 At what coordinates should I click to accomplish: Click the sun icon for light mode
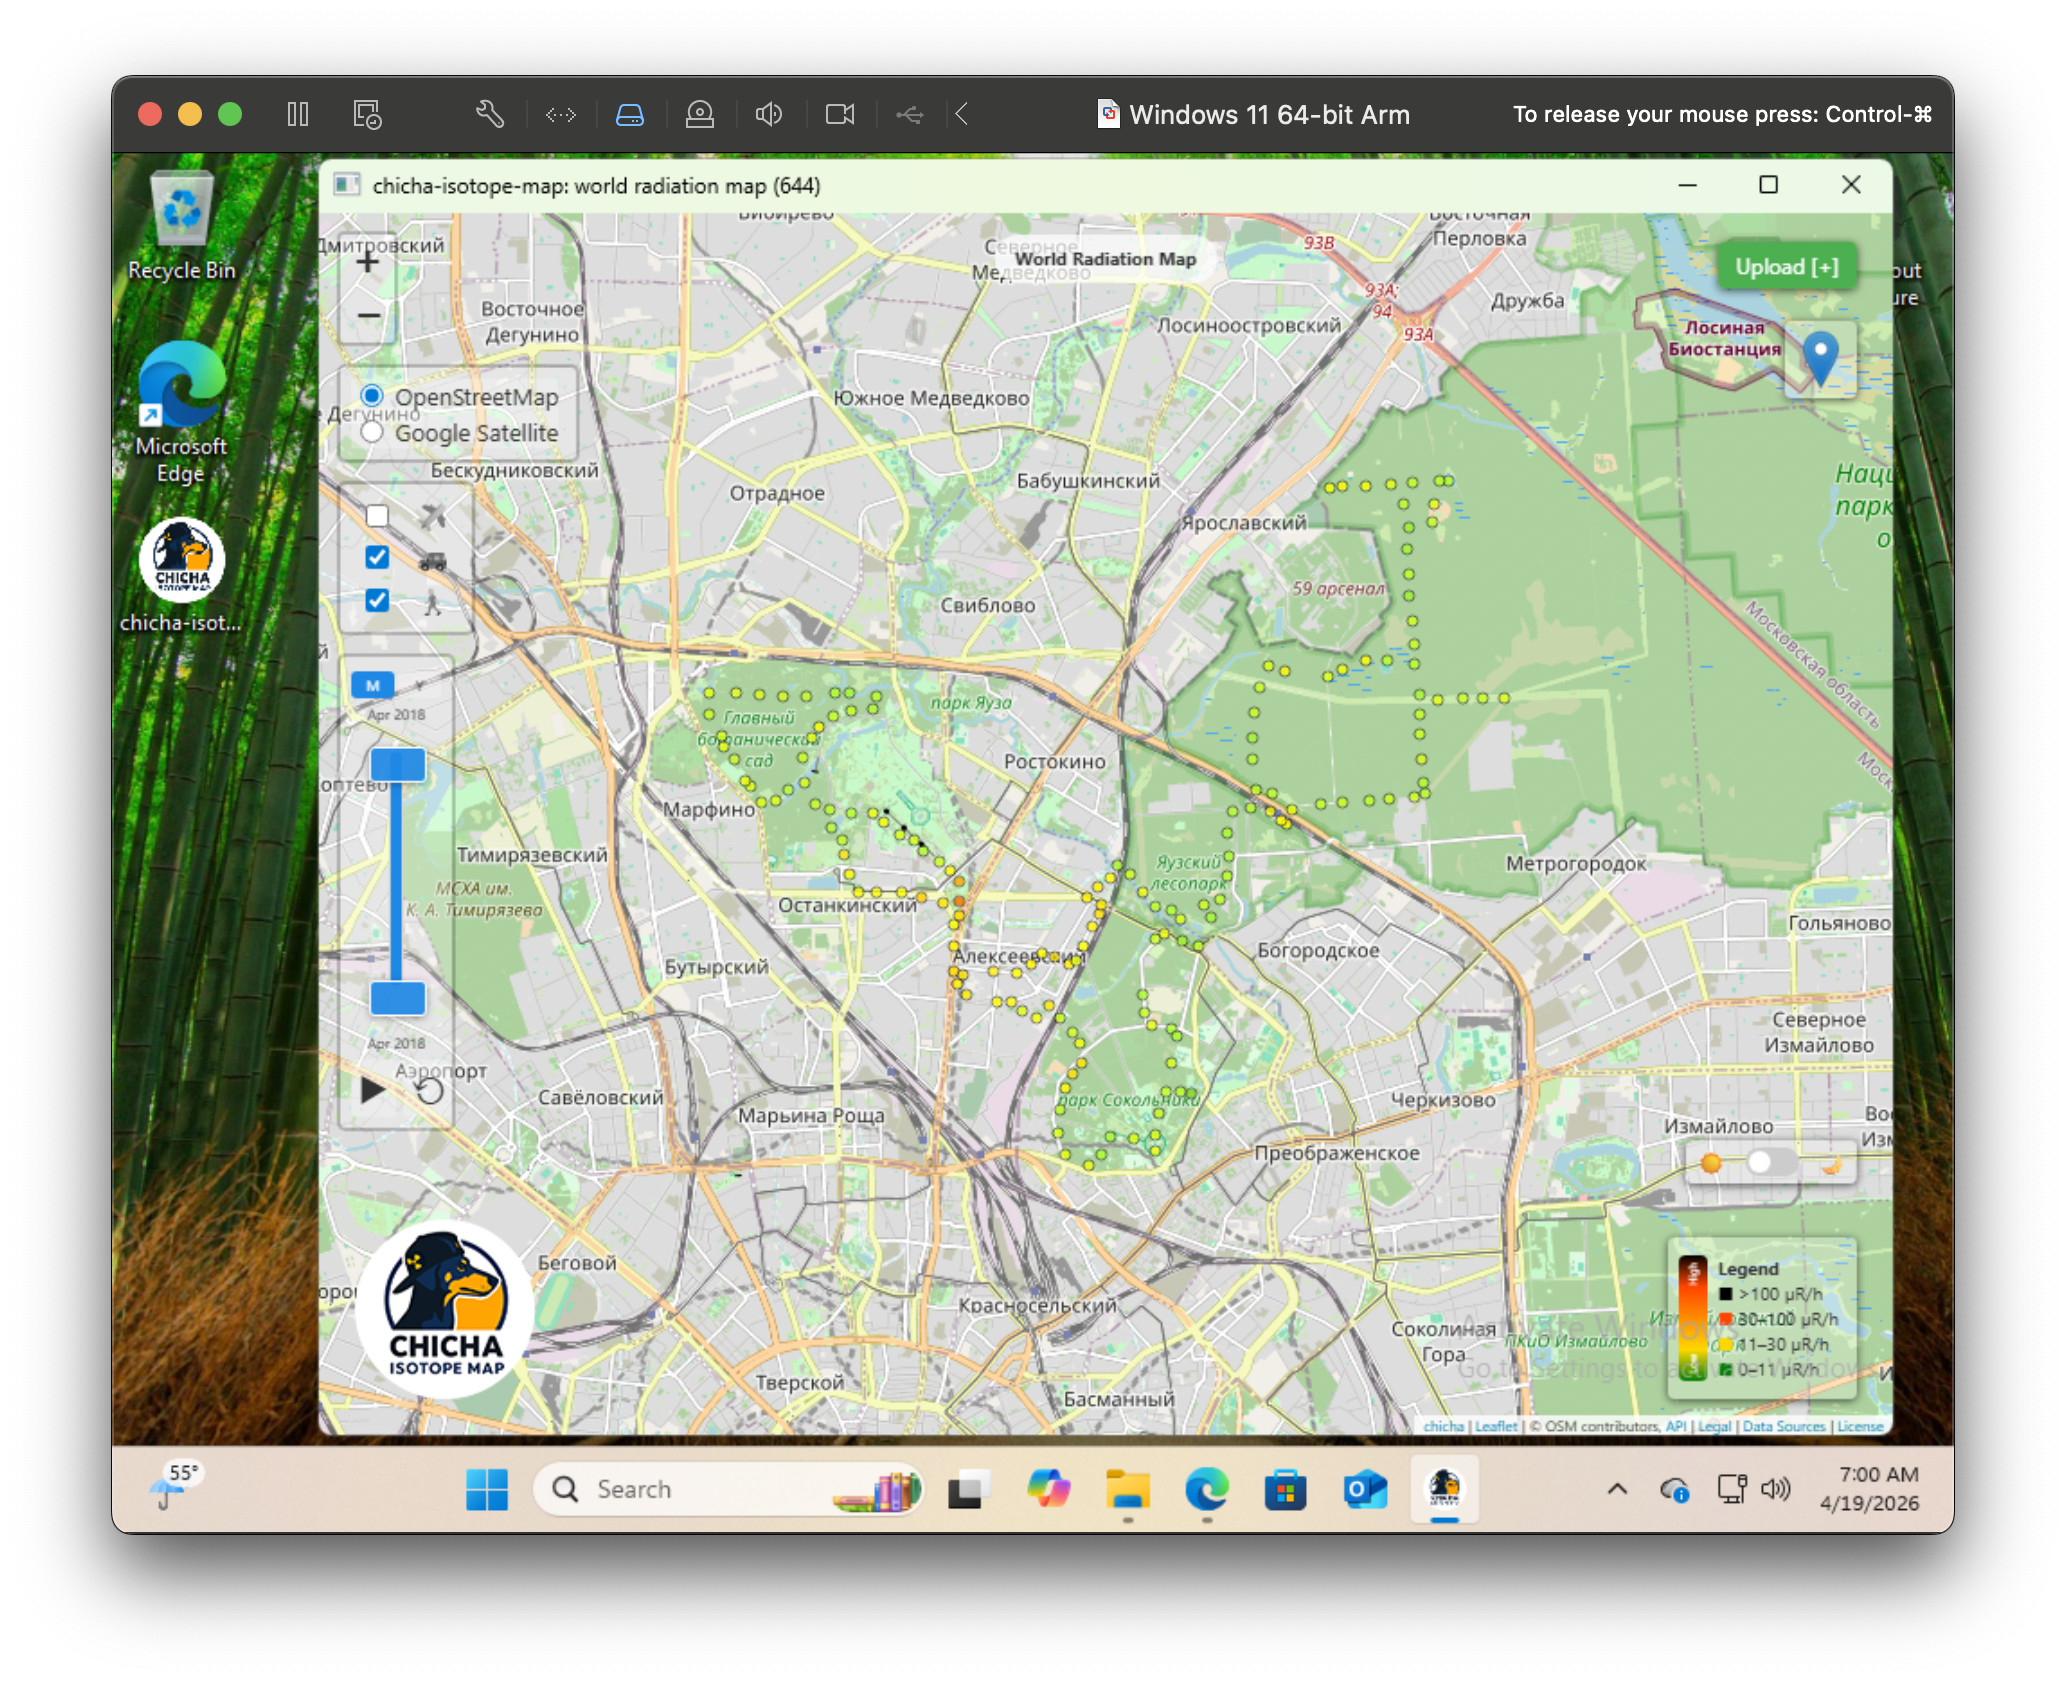(x=1711, y=1162)
